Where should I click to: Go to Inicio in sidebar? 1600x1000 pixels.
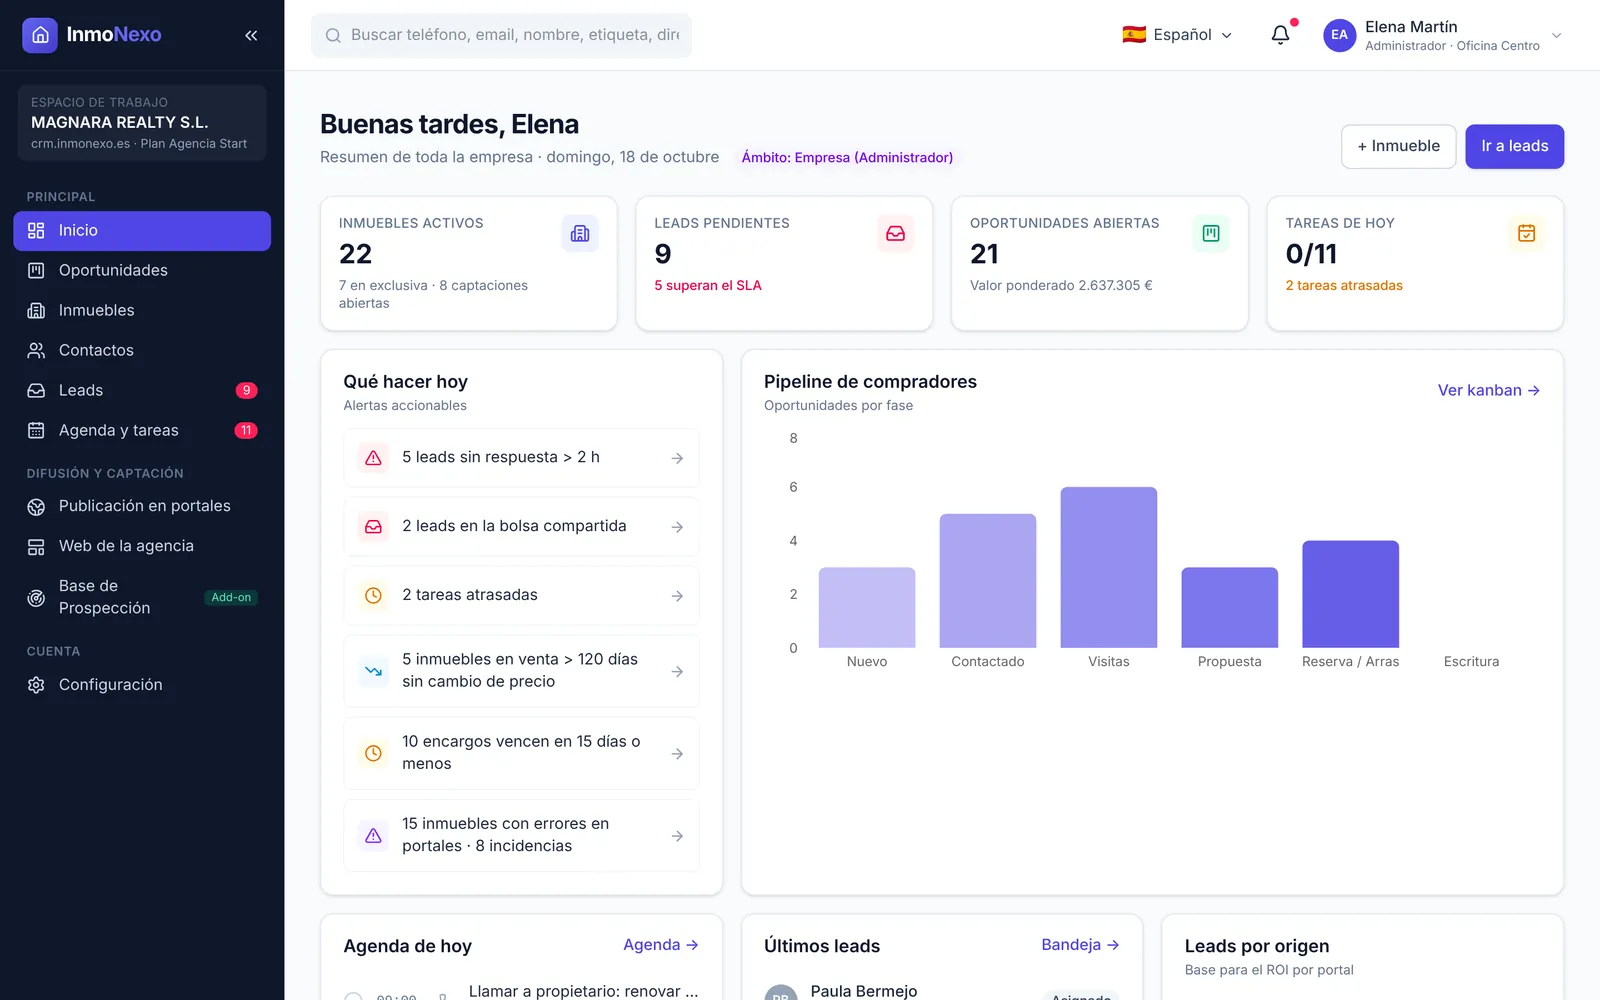(x=142, y=231)
